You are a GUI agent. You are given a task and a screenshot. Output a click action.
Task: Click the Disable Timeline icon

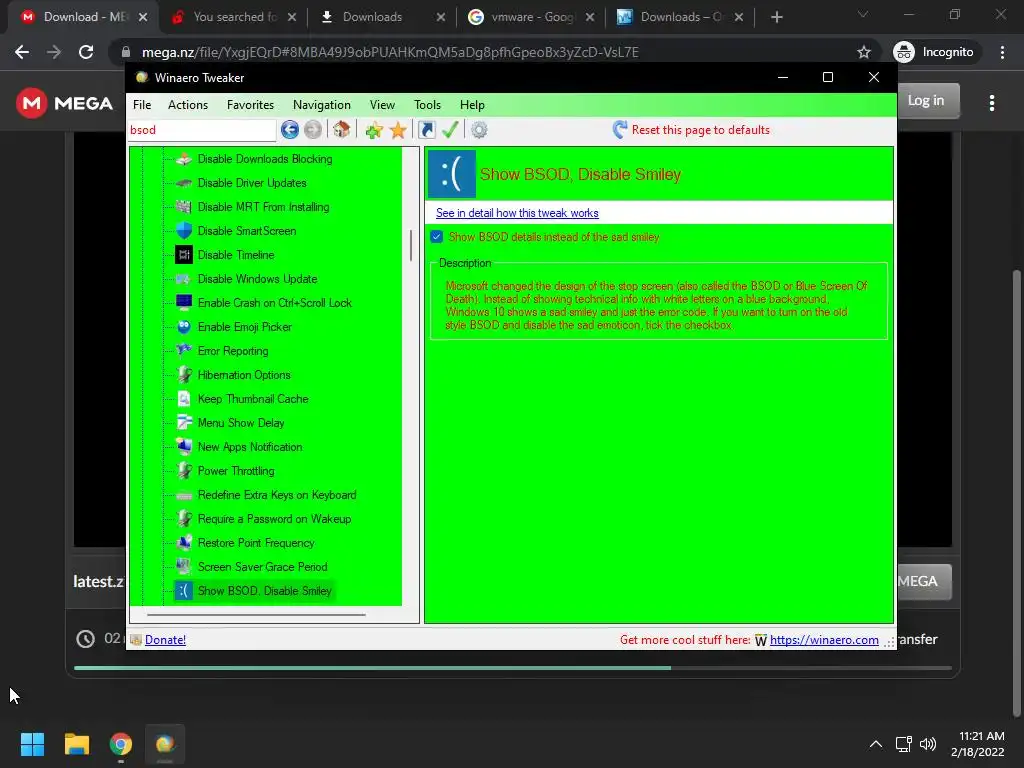pyautogui.click(x=184, y=255)
